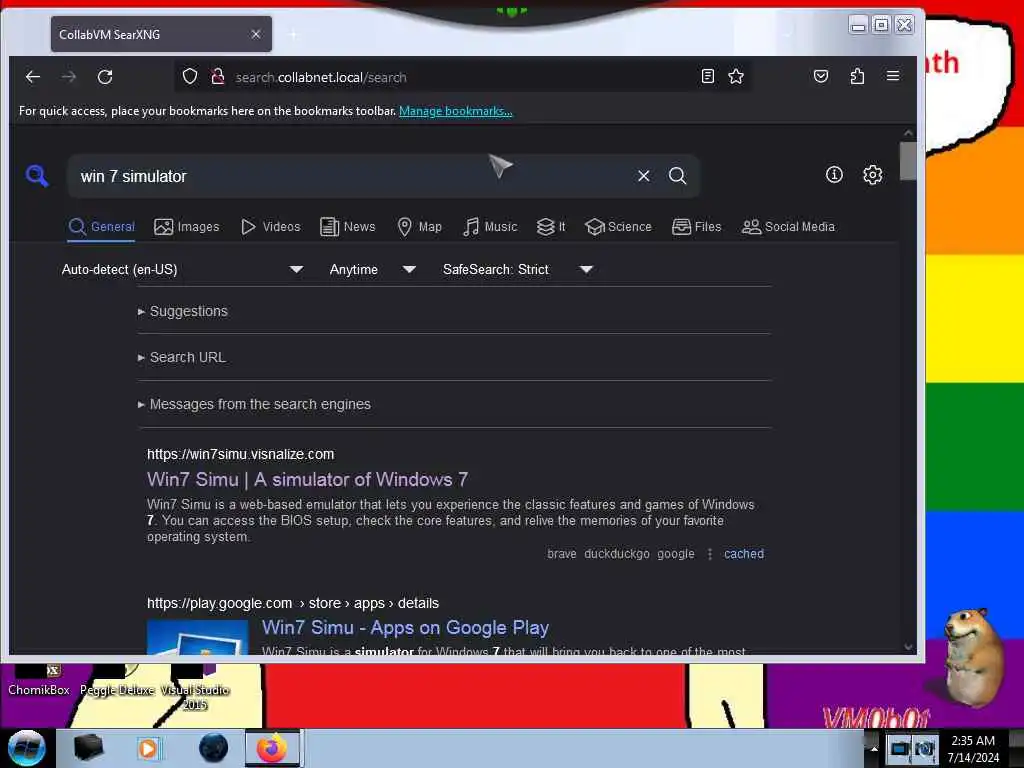
Task: Submit search with the magnifier button
Action: 677,176
